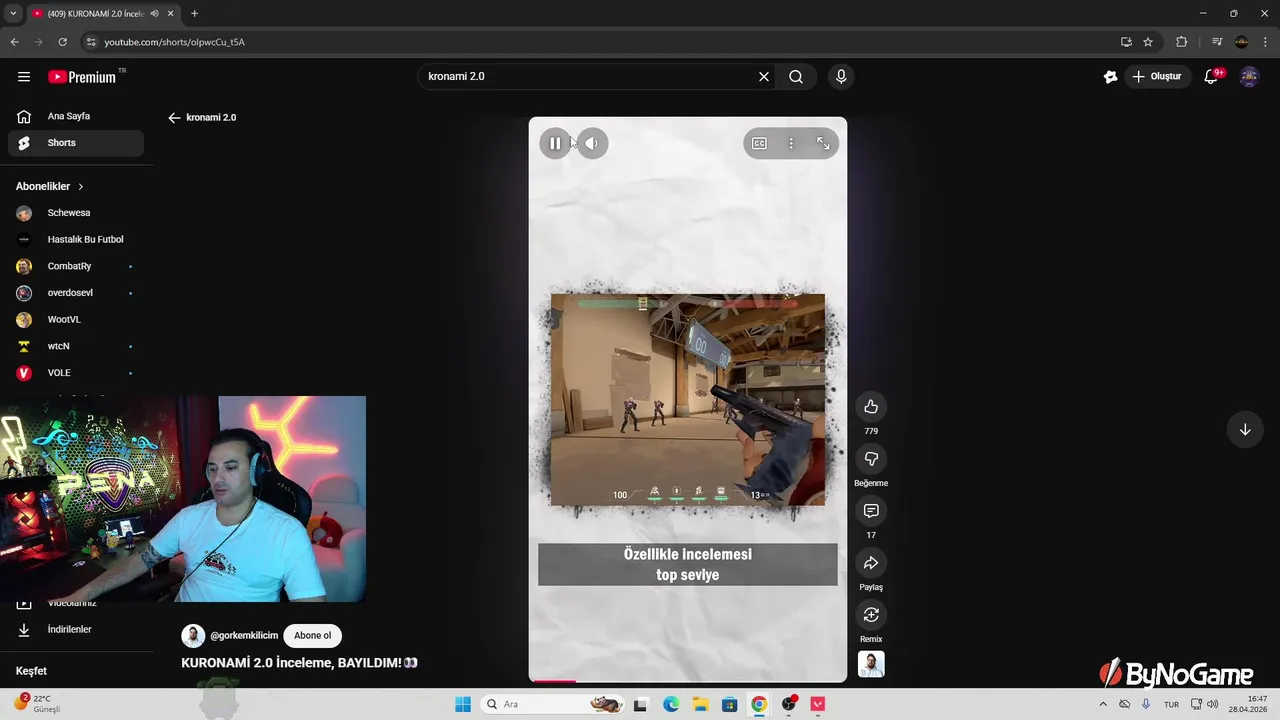Show hidden system tray icons
The image size is (1280, 720).
pyautogui.click(x=1103, y=704)
